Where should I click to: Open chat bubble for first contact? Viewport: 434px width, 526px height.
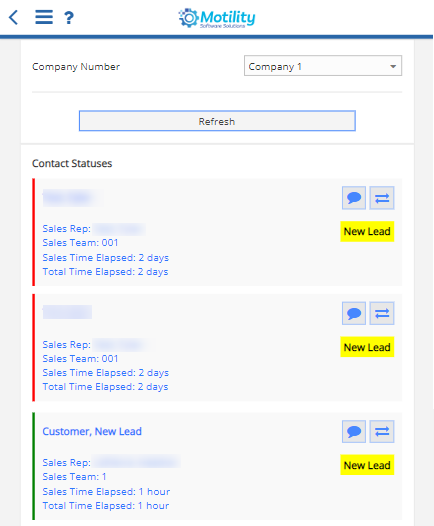click(x=354, y=198)
